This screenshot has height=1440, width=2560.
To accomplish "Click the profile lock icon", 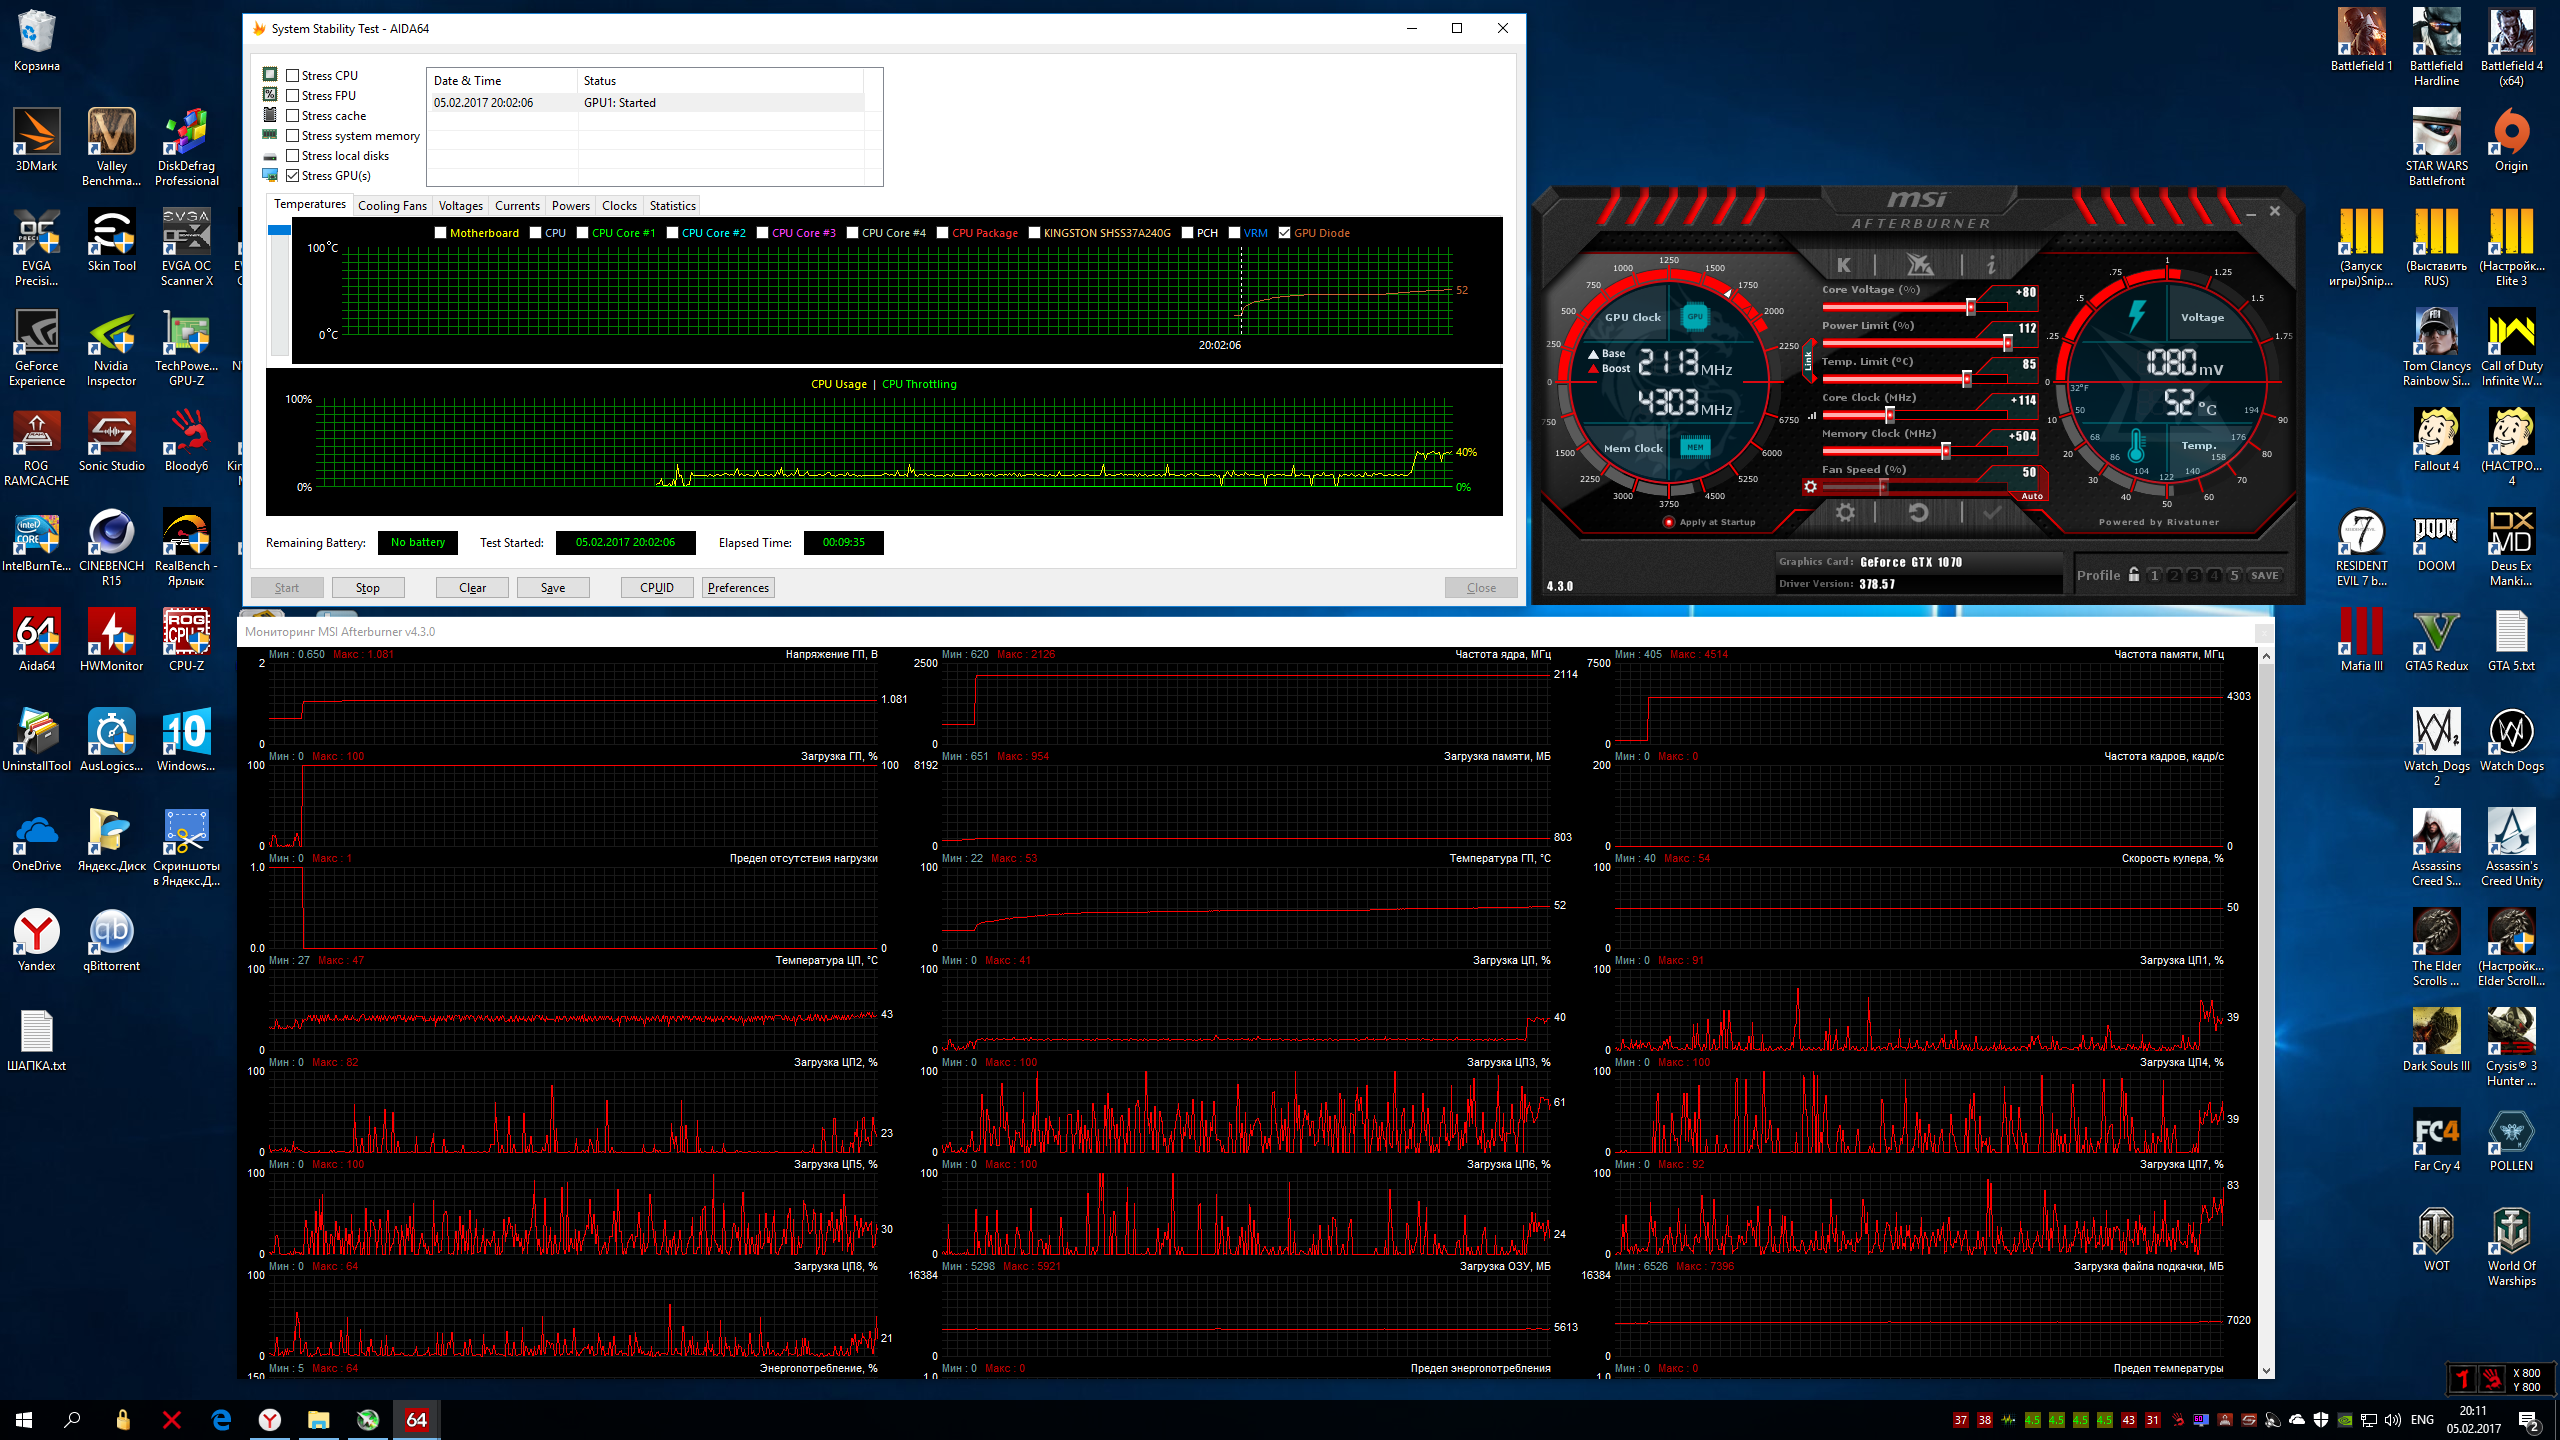I will click(2134, 575).
